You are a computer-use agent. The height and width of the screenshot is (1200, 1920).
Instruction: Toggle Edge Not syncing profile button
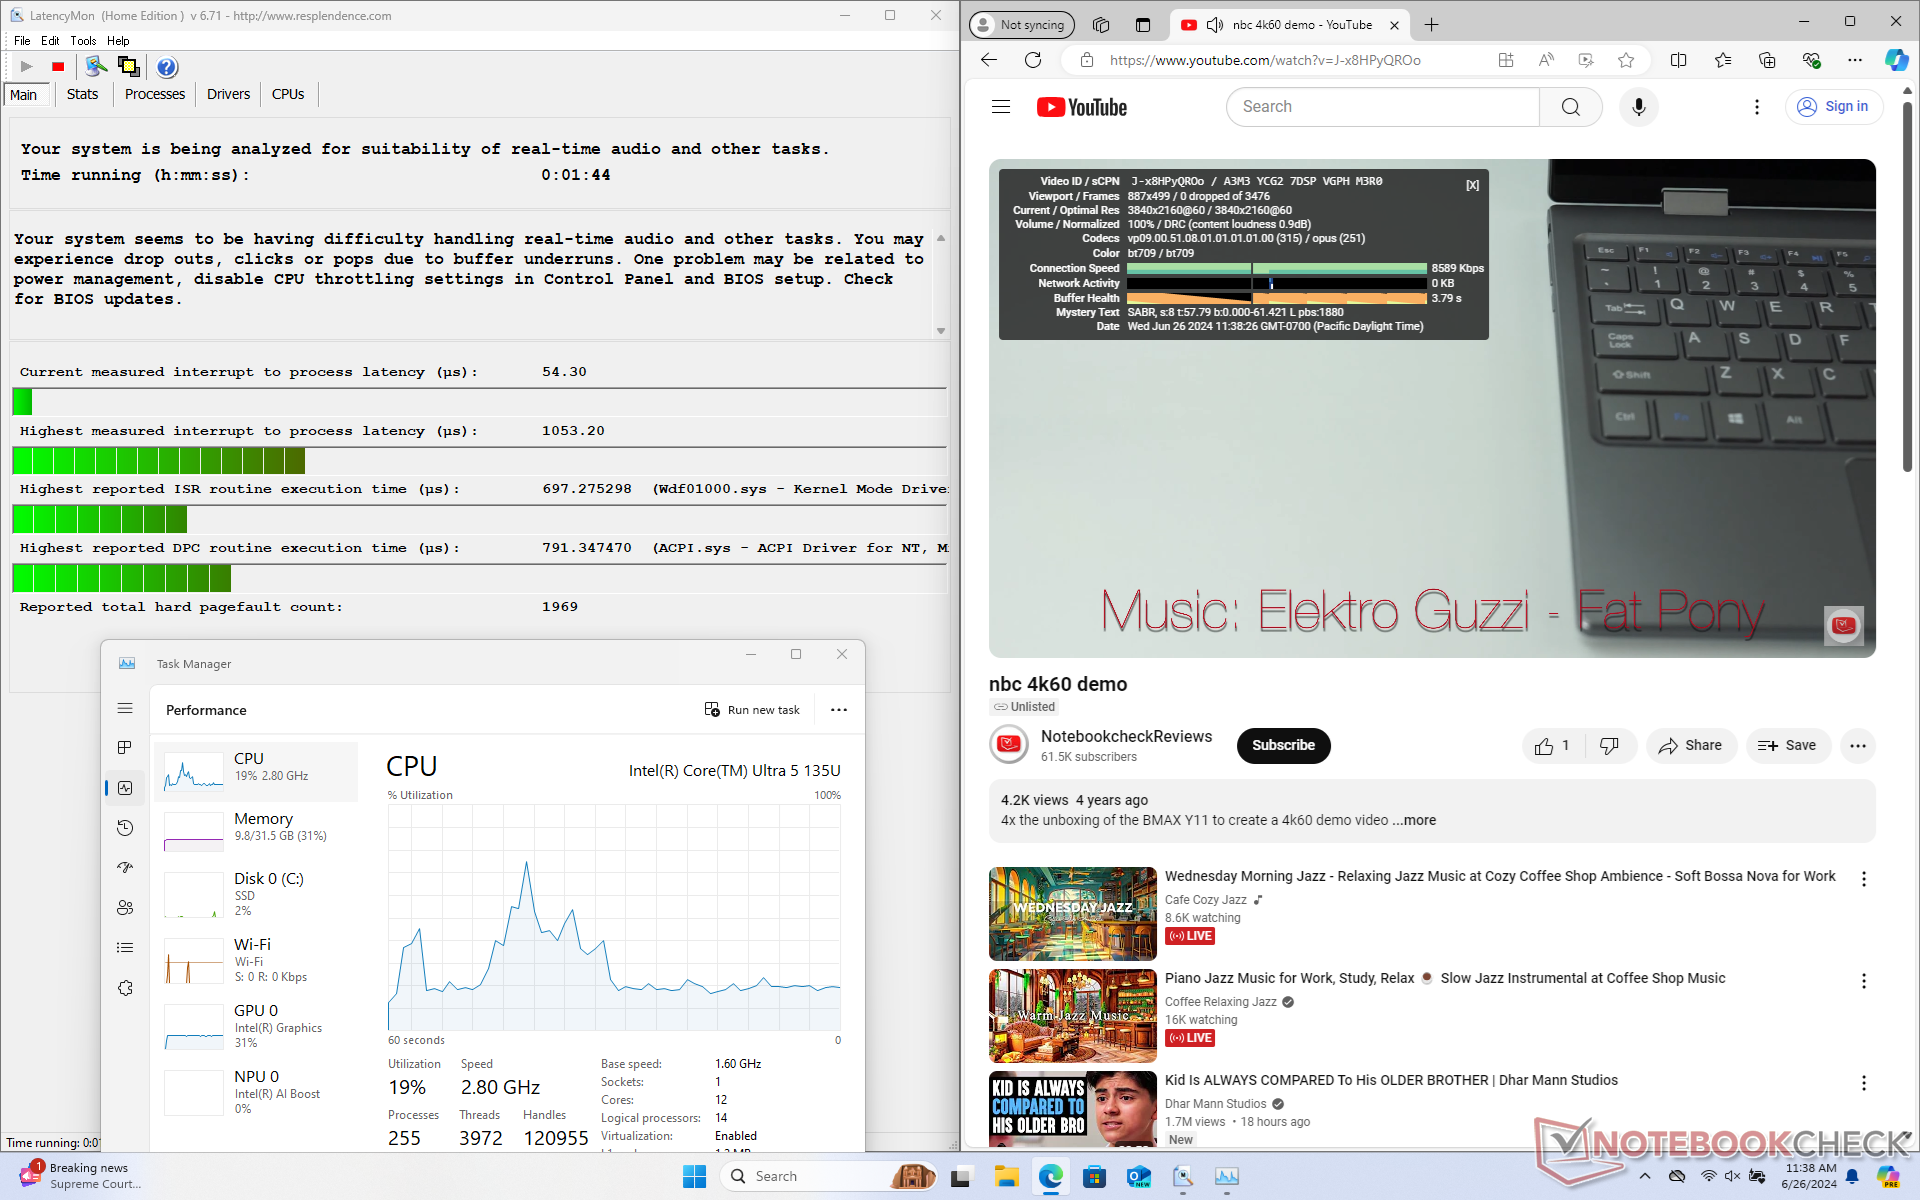click(1021, 25)
